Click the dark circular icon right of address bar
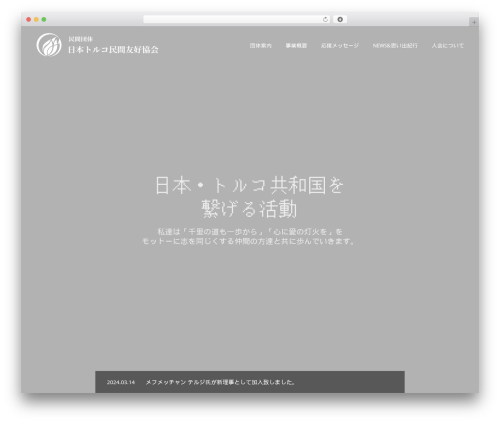500x423 pixels. point(340,20)
